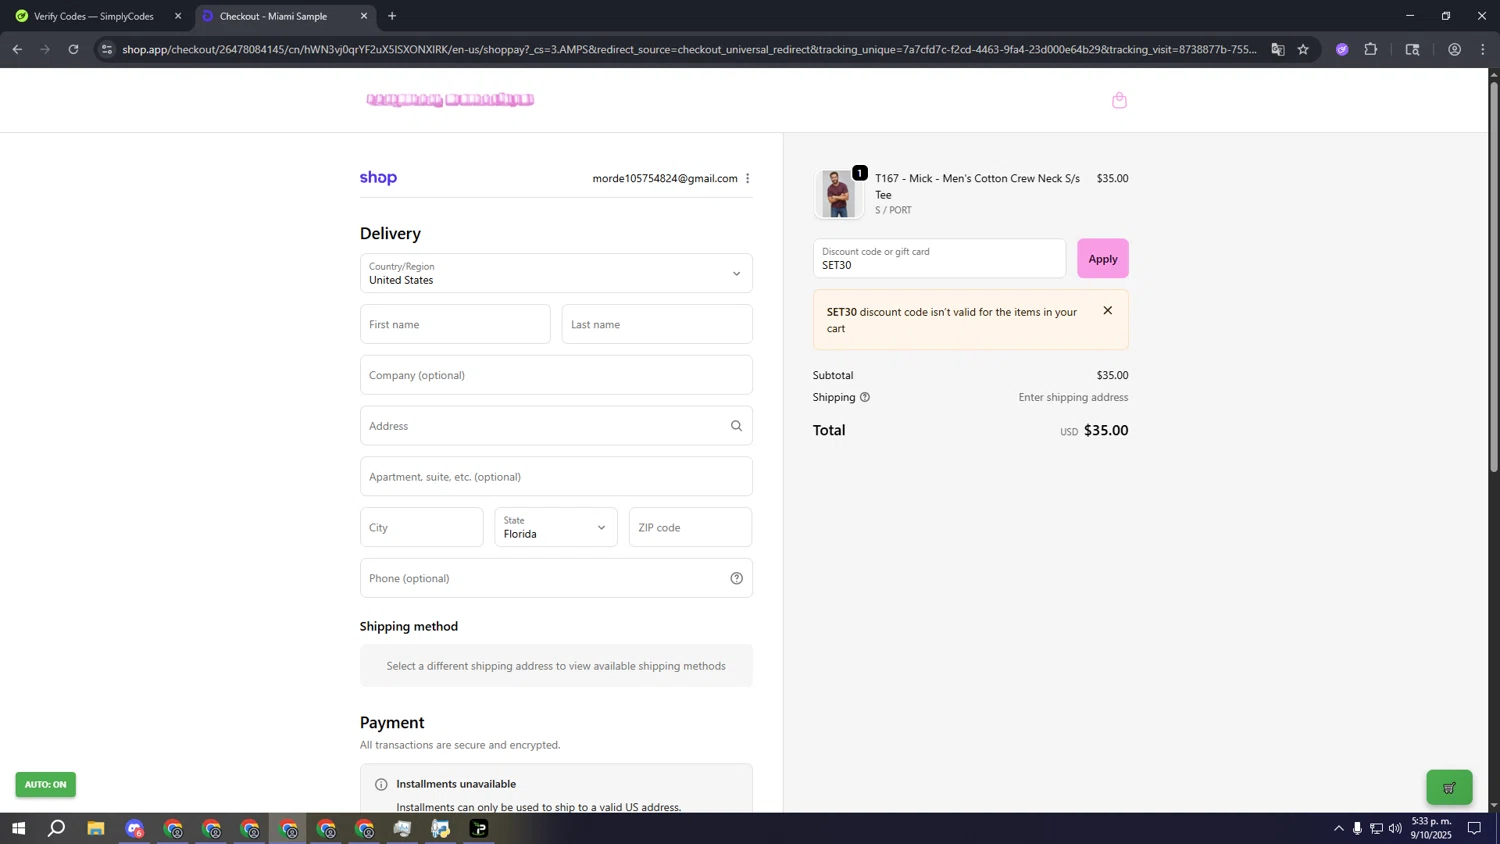Click the product name T167 - Mick tee
This screenshot has height=844, width=1500.
(977, 186)
